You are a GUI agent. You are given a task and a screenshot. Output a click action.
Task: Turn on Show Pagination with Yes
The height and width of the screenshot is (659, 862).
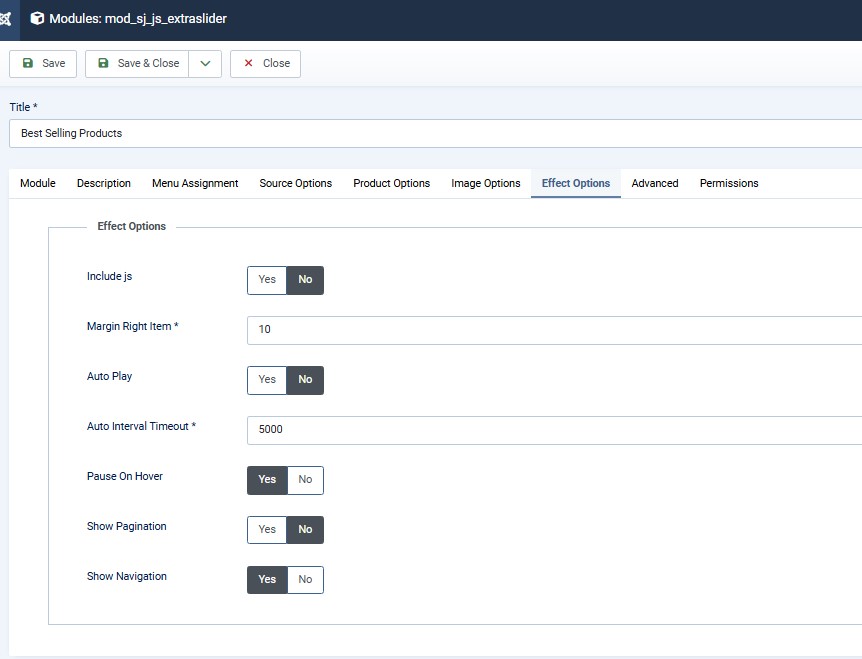pos(267,530)
